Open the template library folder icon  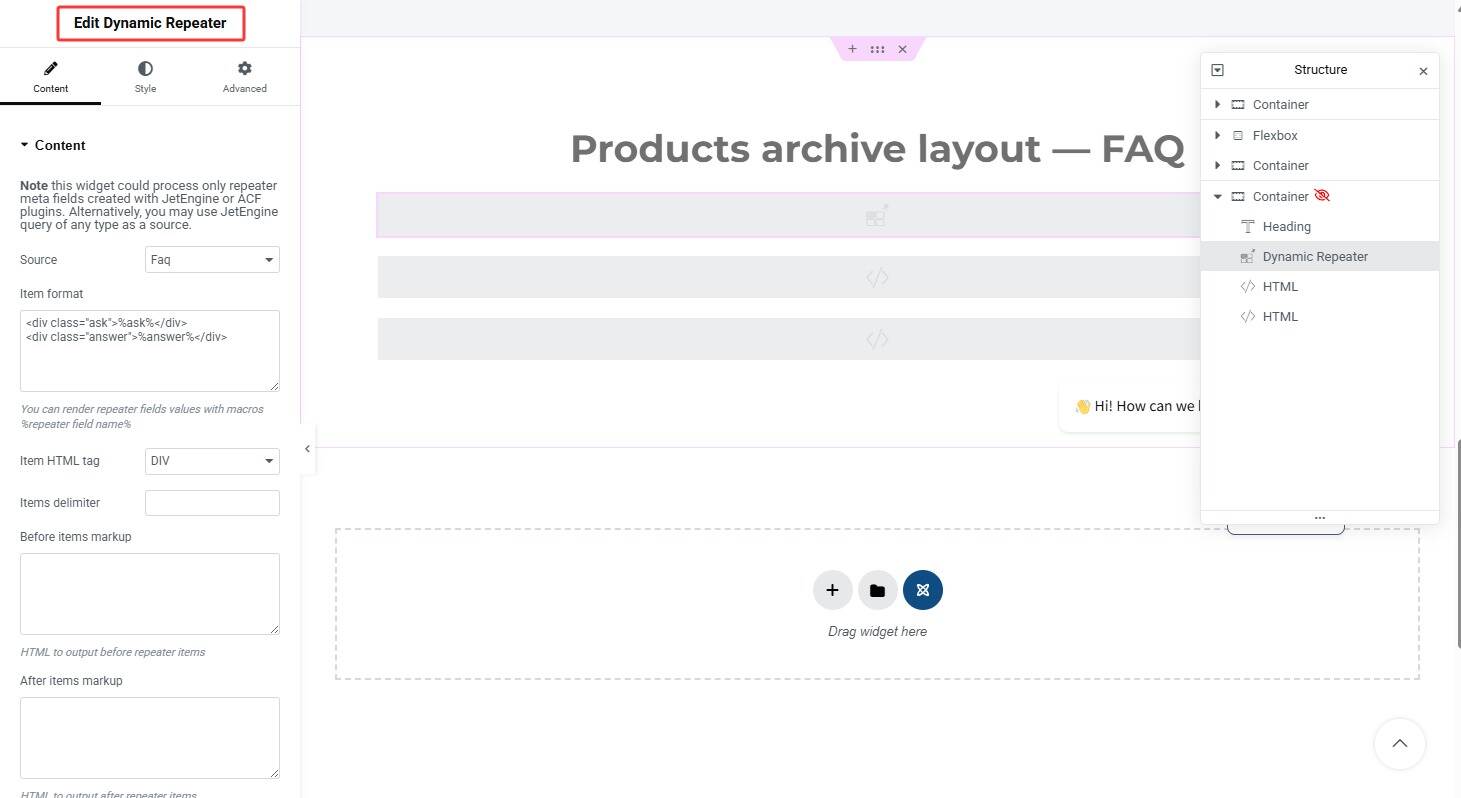[x=877, y=590]
